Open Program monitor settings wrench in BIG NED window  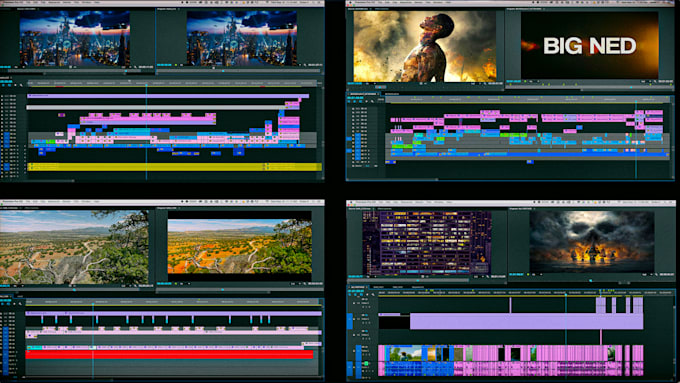(655, 82)
